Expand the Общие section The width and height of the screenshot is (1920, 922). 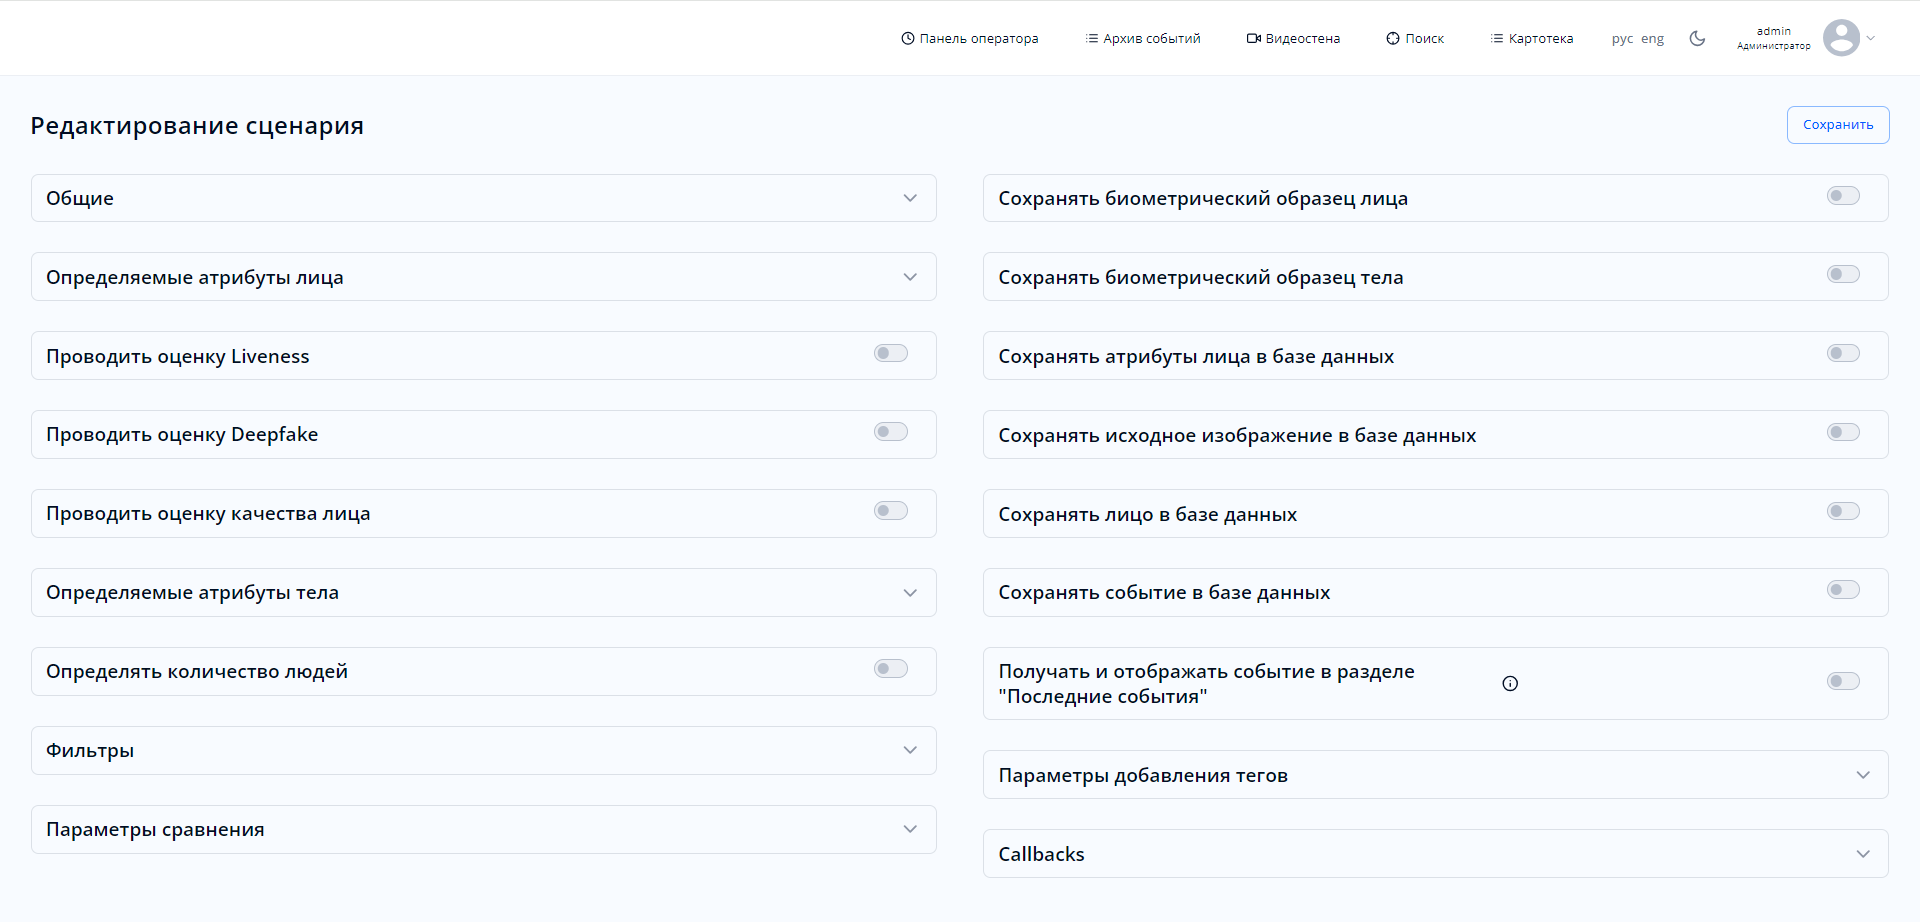[910, 198]
